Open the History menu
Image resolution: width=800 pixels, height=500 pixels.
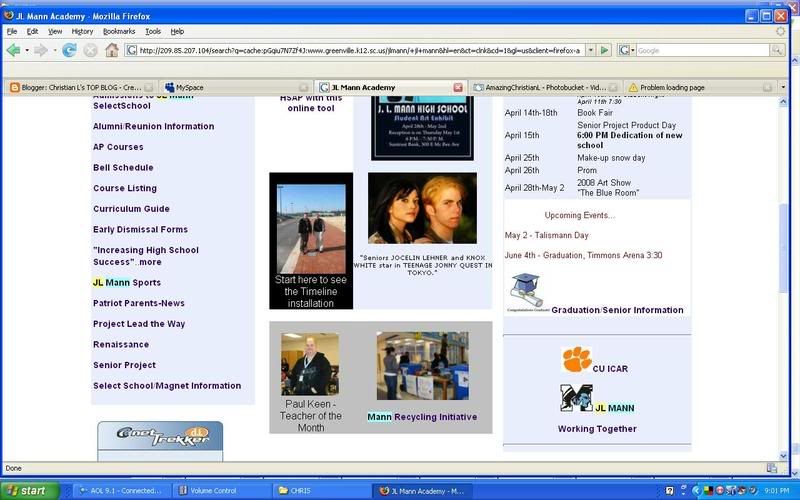82,32
